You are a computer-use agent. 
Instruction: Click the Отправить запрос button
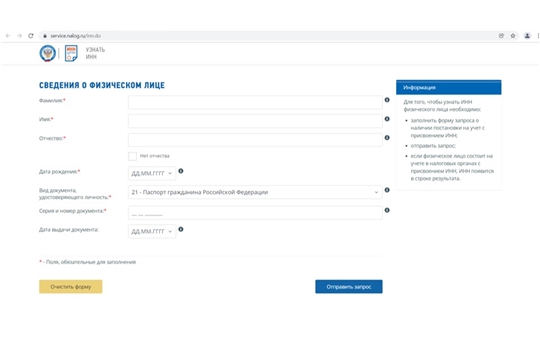[349, 287]
